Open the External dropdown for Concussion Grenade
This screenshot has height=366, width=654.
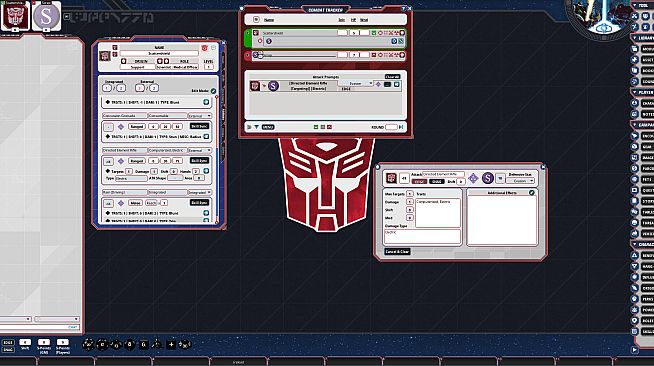[x=200, y=116]
